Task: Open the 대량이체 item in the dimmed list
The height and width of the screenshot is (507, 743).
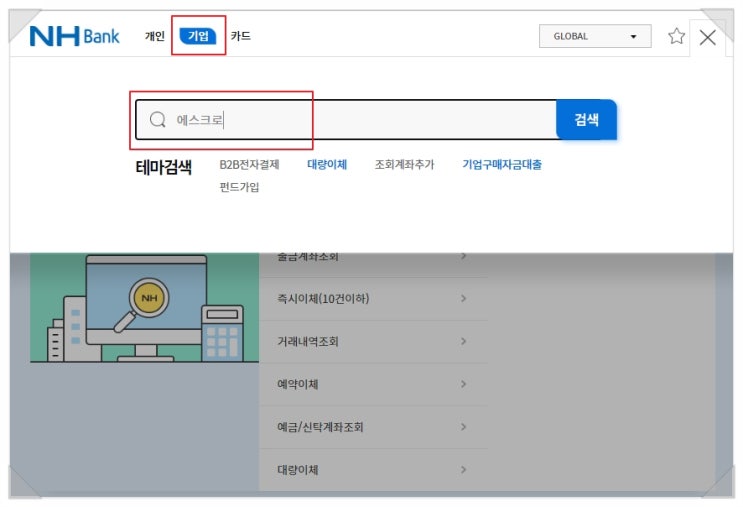Action: click(x=373, y=470)
